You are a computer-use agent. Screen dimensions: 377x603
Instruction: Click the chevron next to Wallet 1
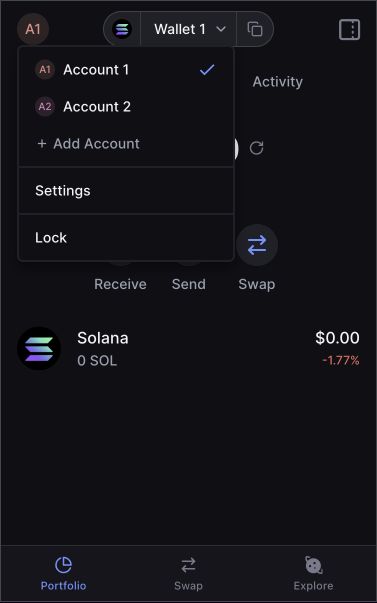tap(221, 29)
